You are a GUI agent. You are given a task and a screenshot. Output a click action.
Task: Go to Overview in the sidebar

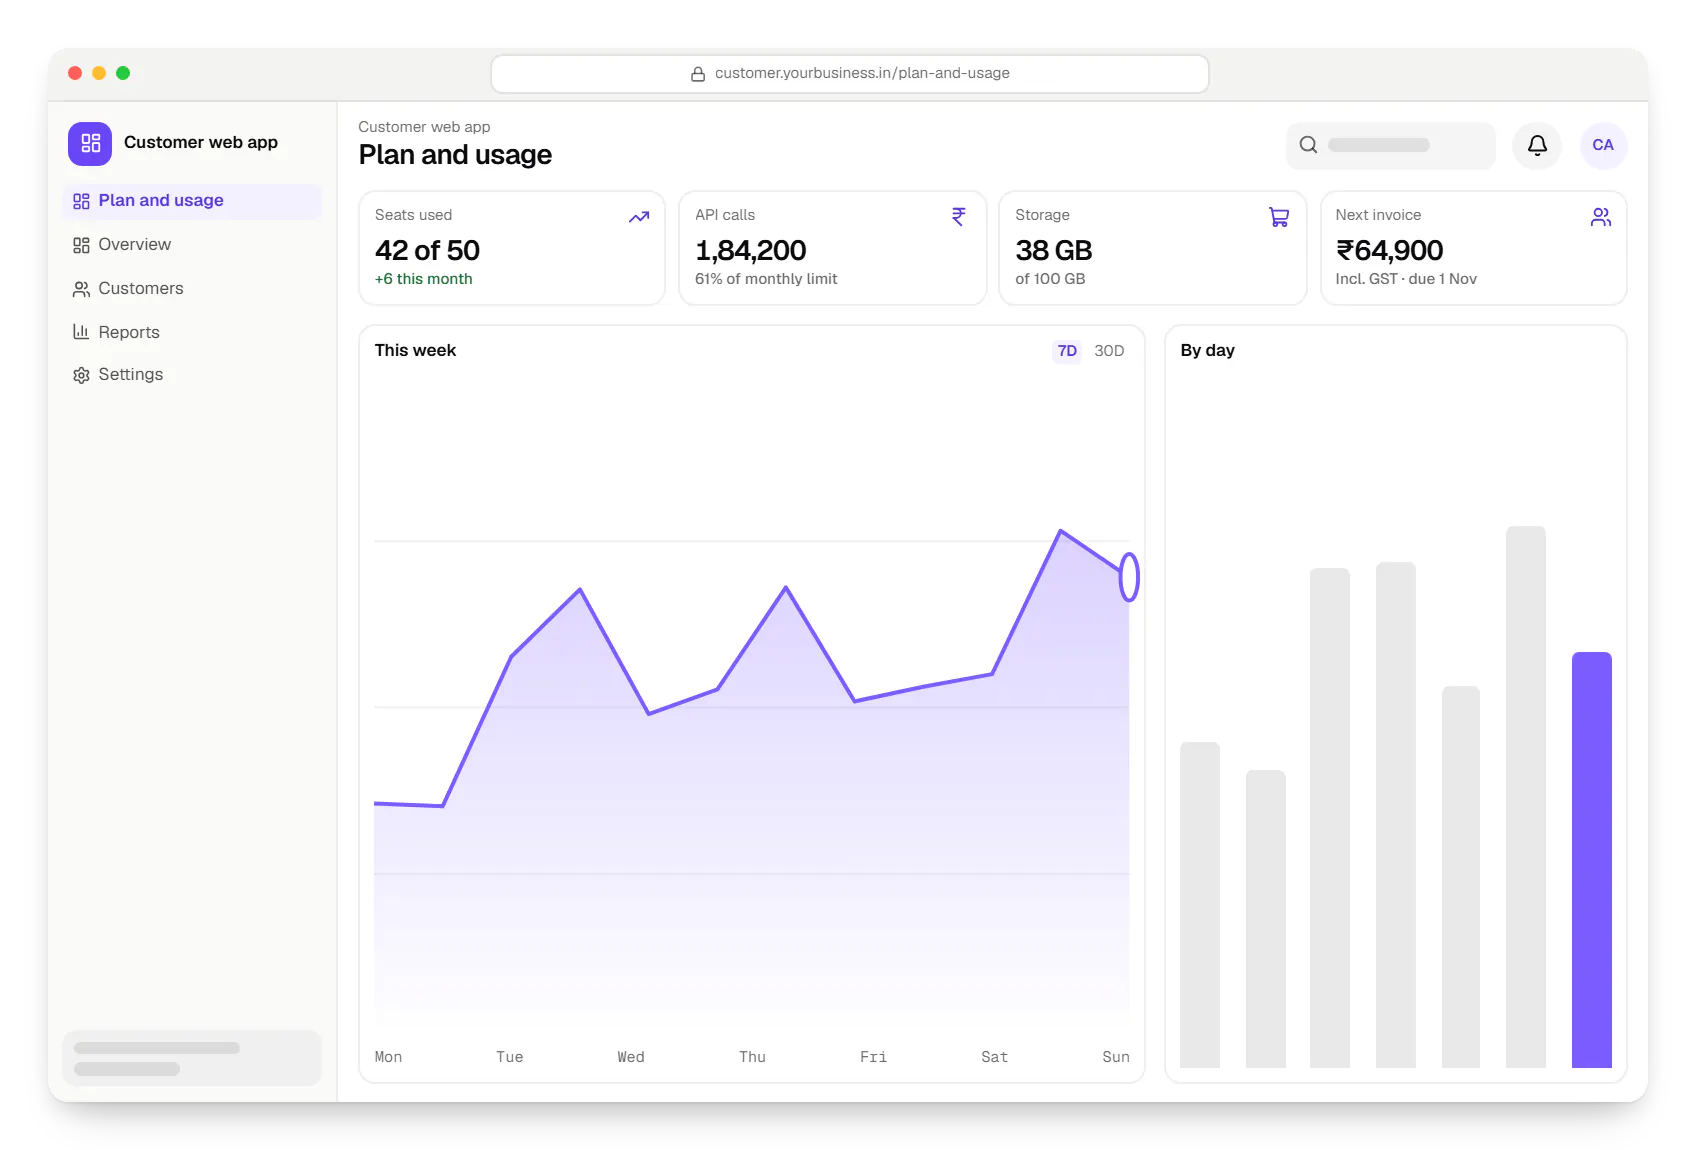(x=134, y=245)
